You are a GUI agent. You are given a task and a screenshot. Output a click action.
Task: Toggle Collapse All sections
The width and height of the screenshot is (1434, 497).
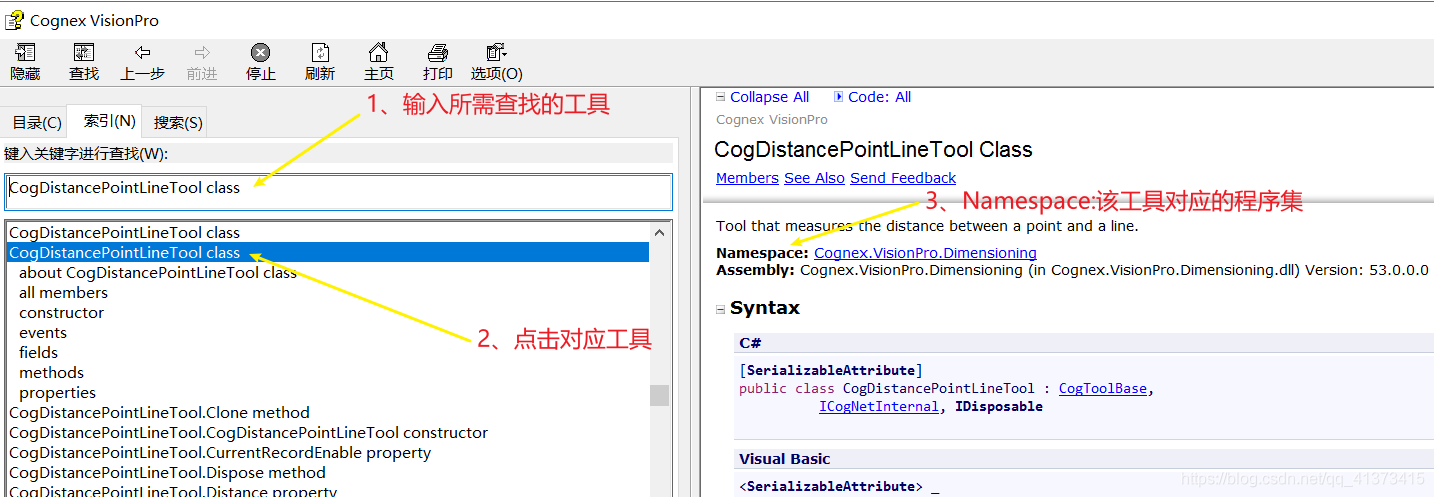tap(763, 97)
